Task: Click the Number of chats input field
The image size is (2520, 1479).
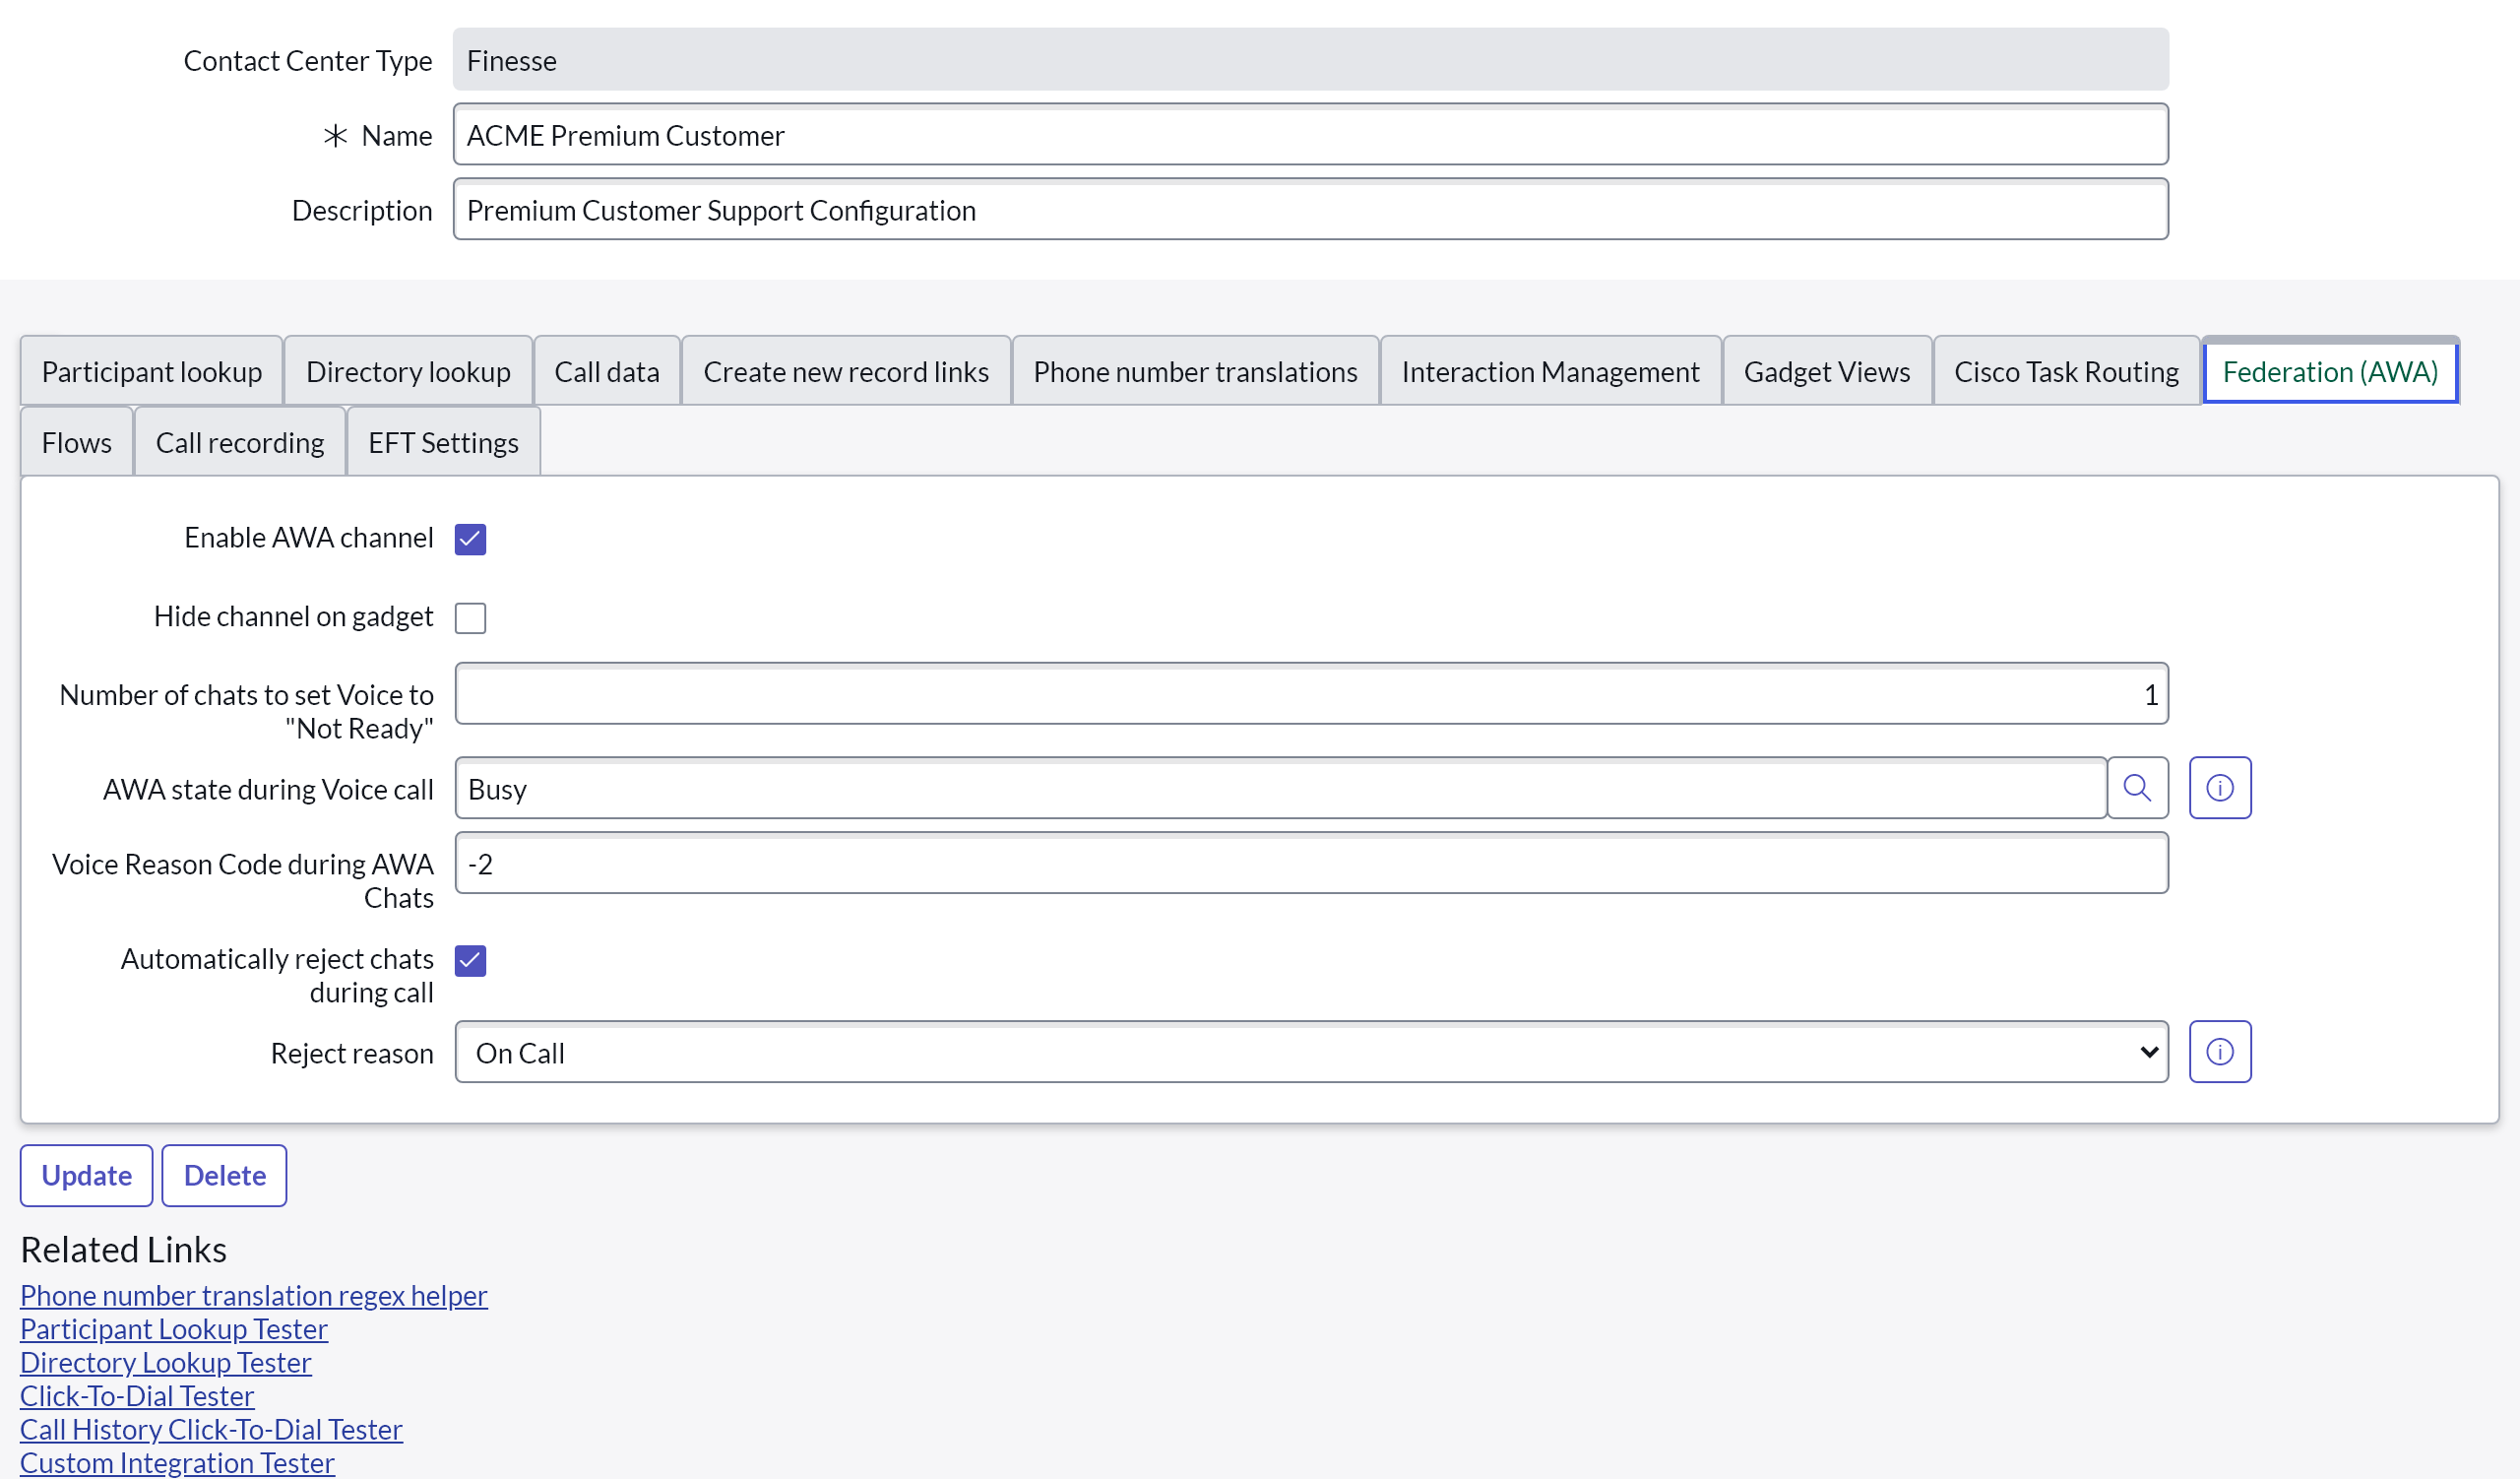Action: pos(1310,694)
